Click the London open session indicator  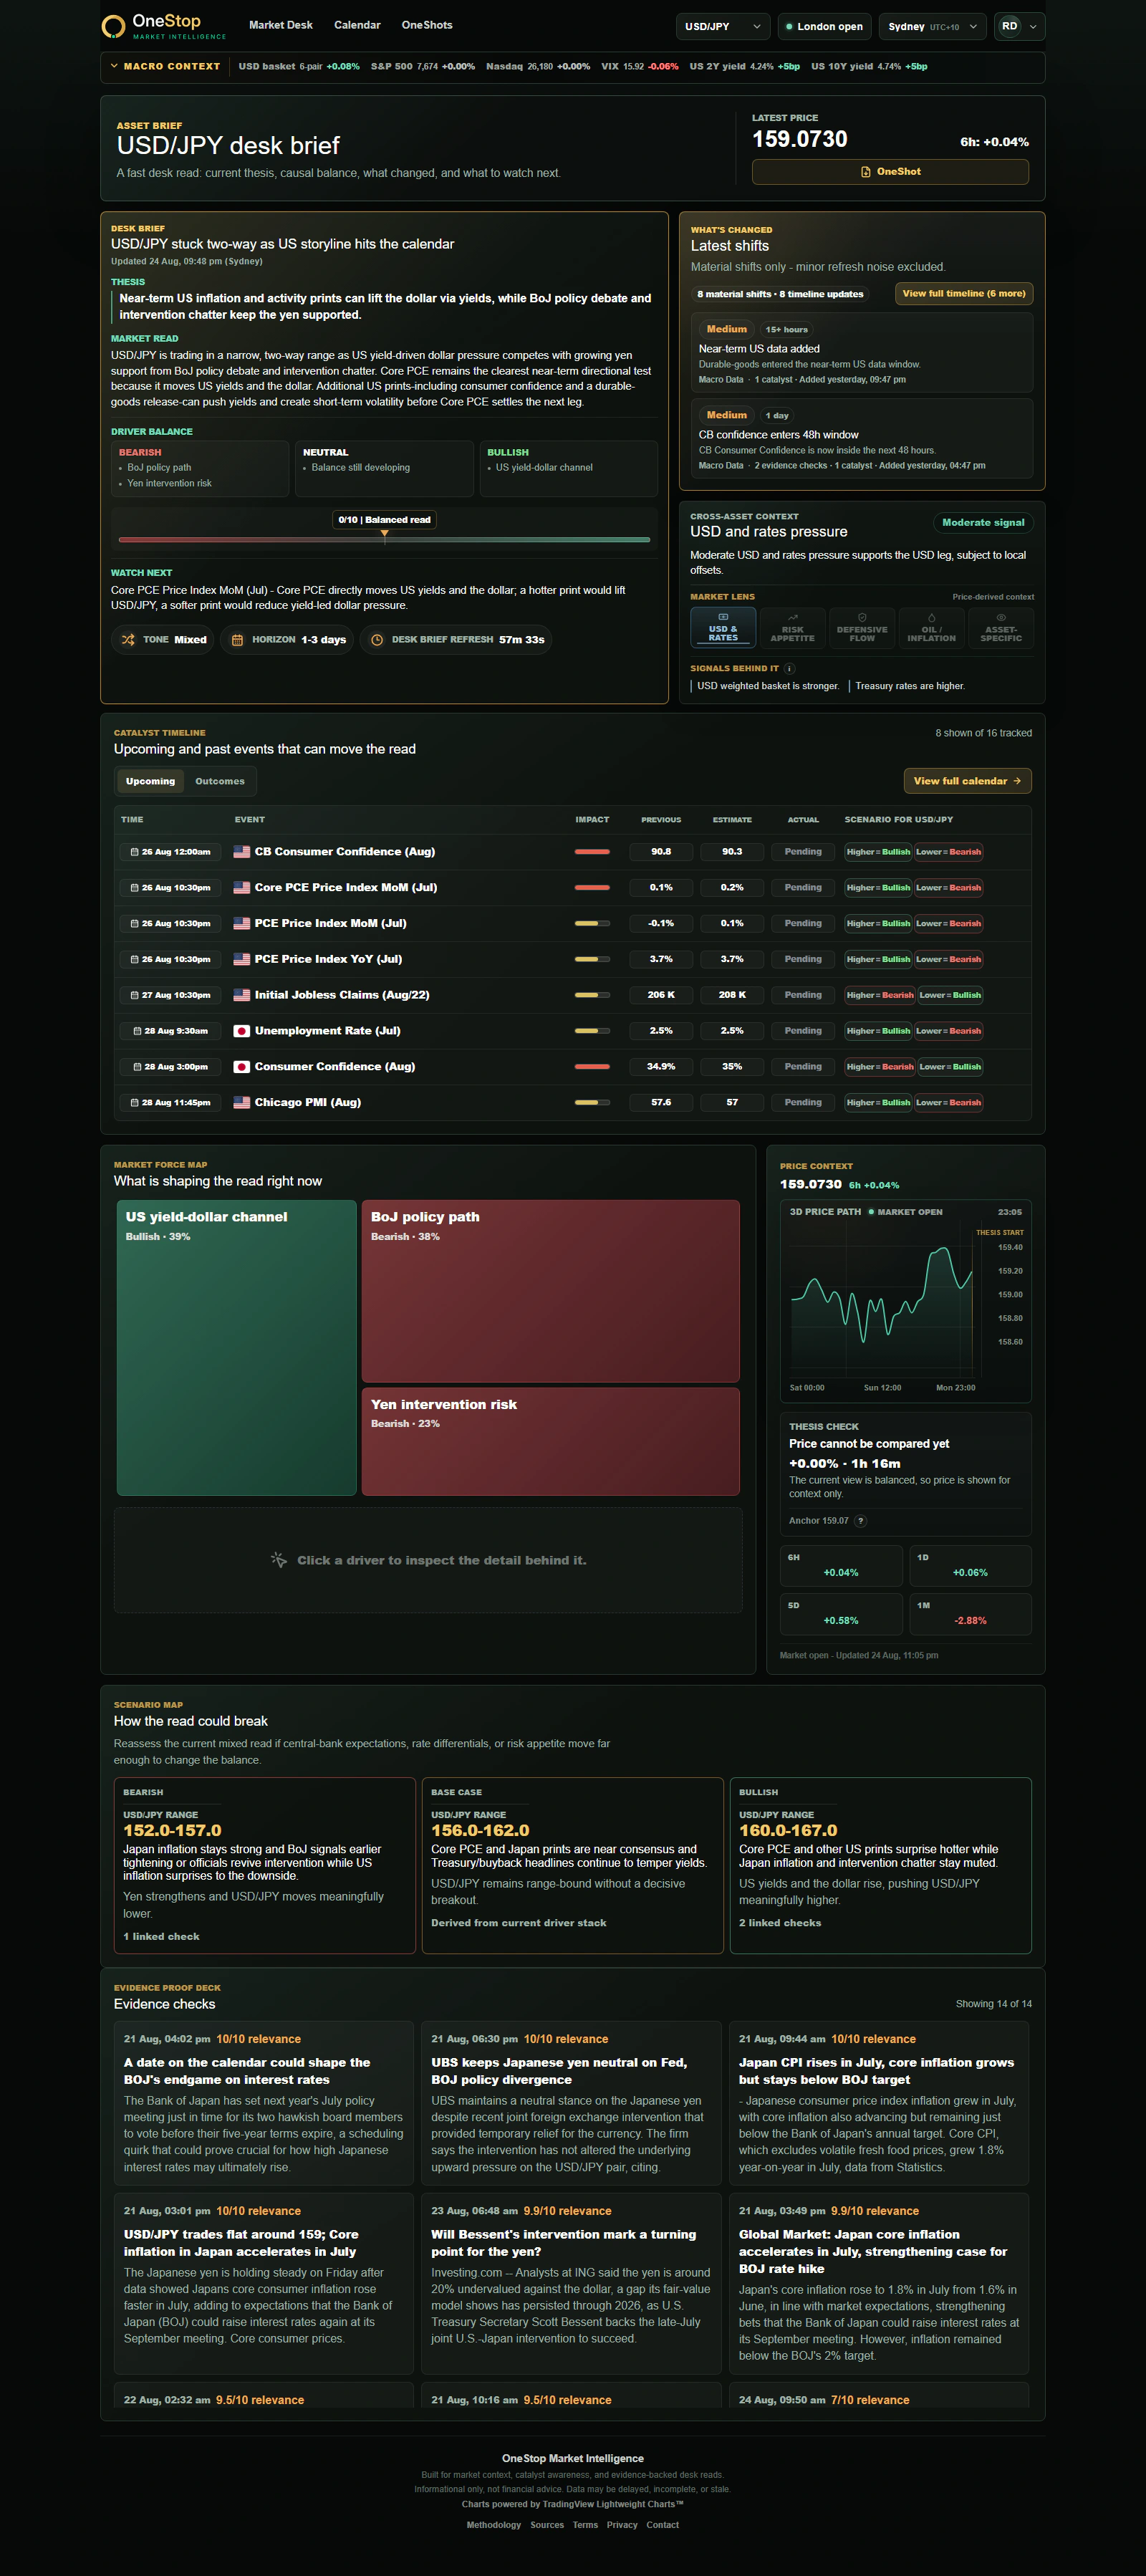click(825, 26)
